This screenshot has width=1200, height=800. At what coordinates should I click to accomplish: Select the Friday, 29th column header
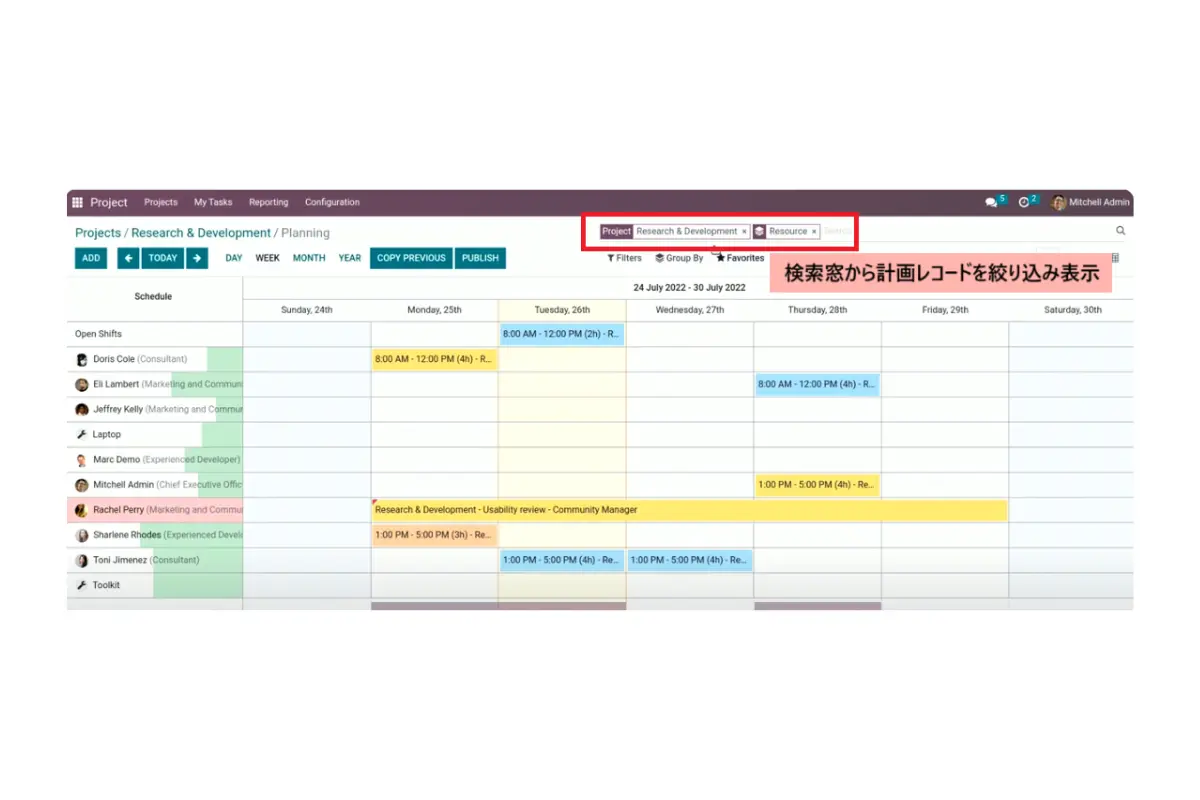[945, 310]
